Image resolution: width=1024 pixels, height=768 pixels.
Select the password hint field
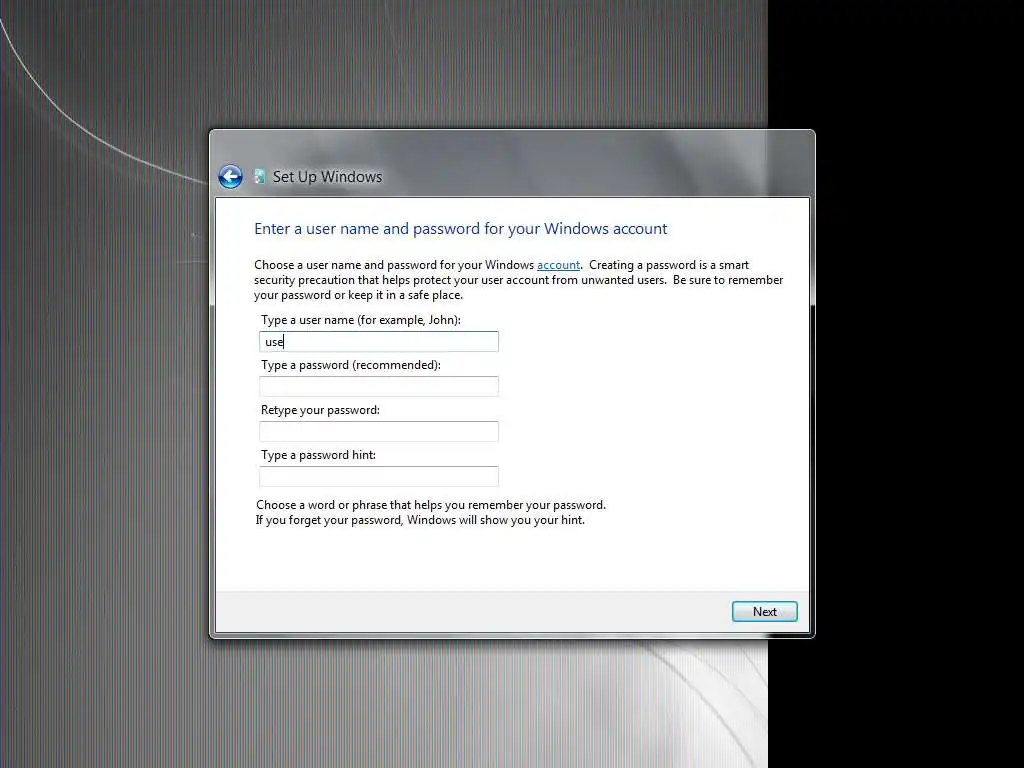(379, 477)
